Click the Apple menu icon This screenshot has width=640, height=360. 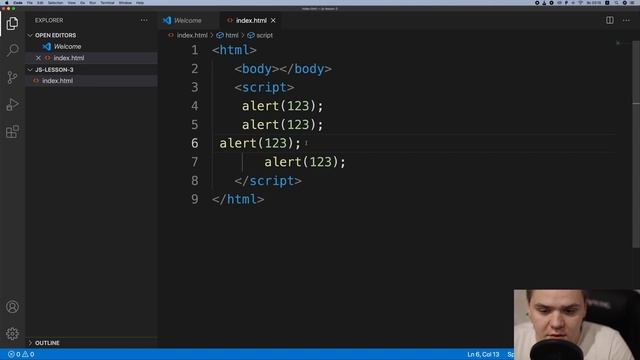(6, 2)
